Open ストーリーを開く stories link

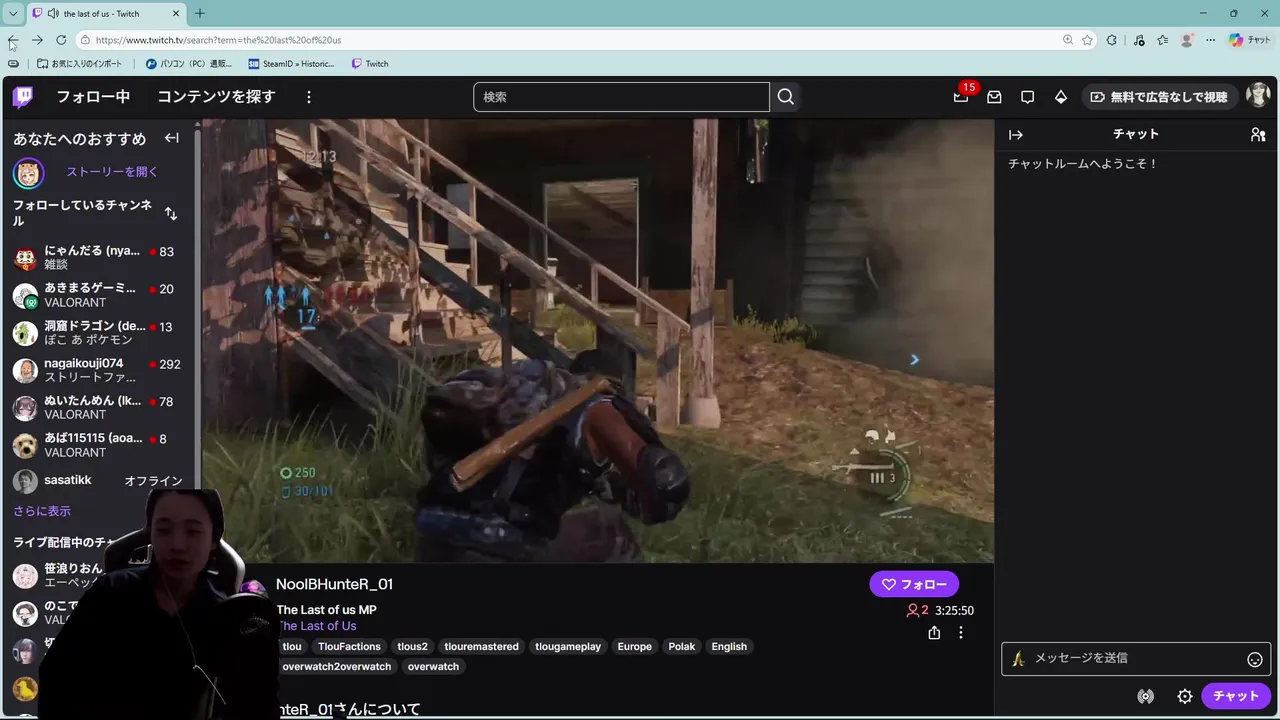pos(112,172)
